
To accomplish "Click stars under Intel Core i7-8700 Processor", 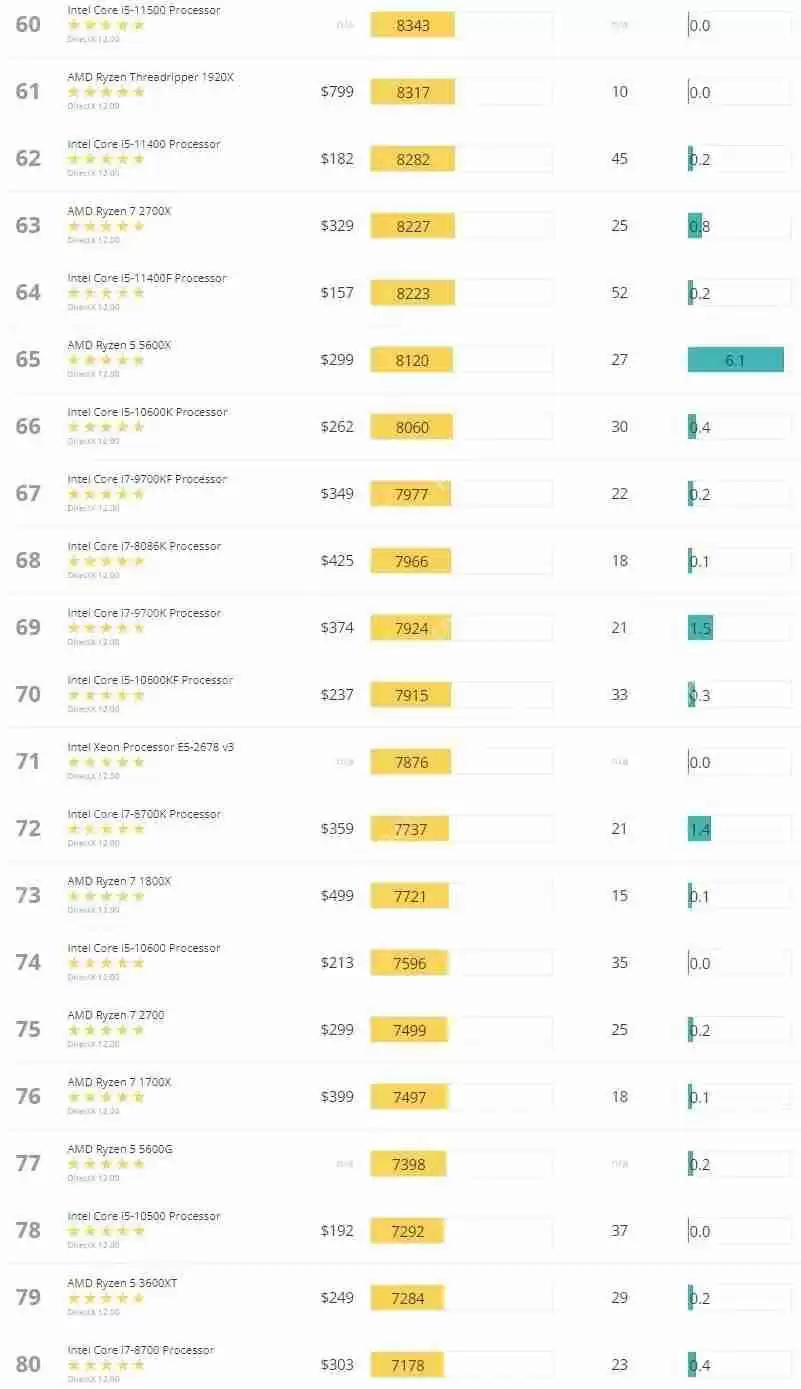I will tap(106, 1365).
